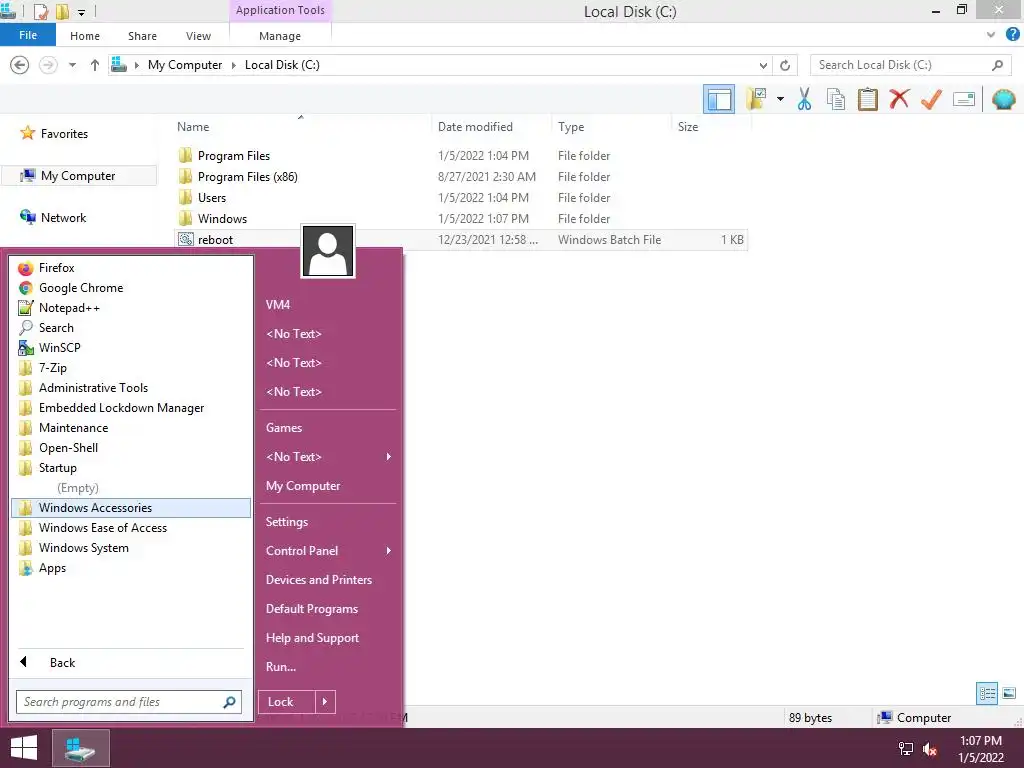
Task: Open the Share ribbon tab
Action: pos(142,36)
